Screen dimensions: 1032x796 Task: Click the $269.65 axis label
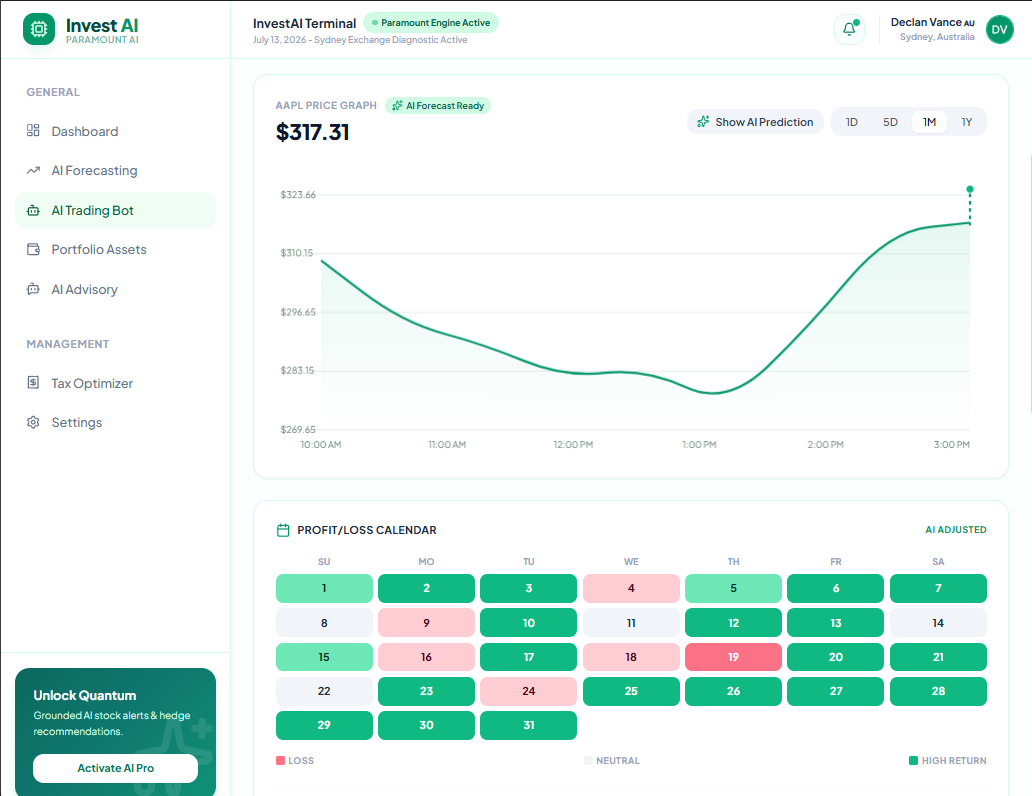point(298,429)
